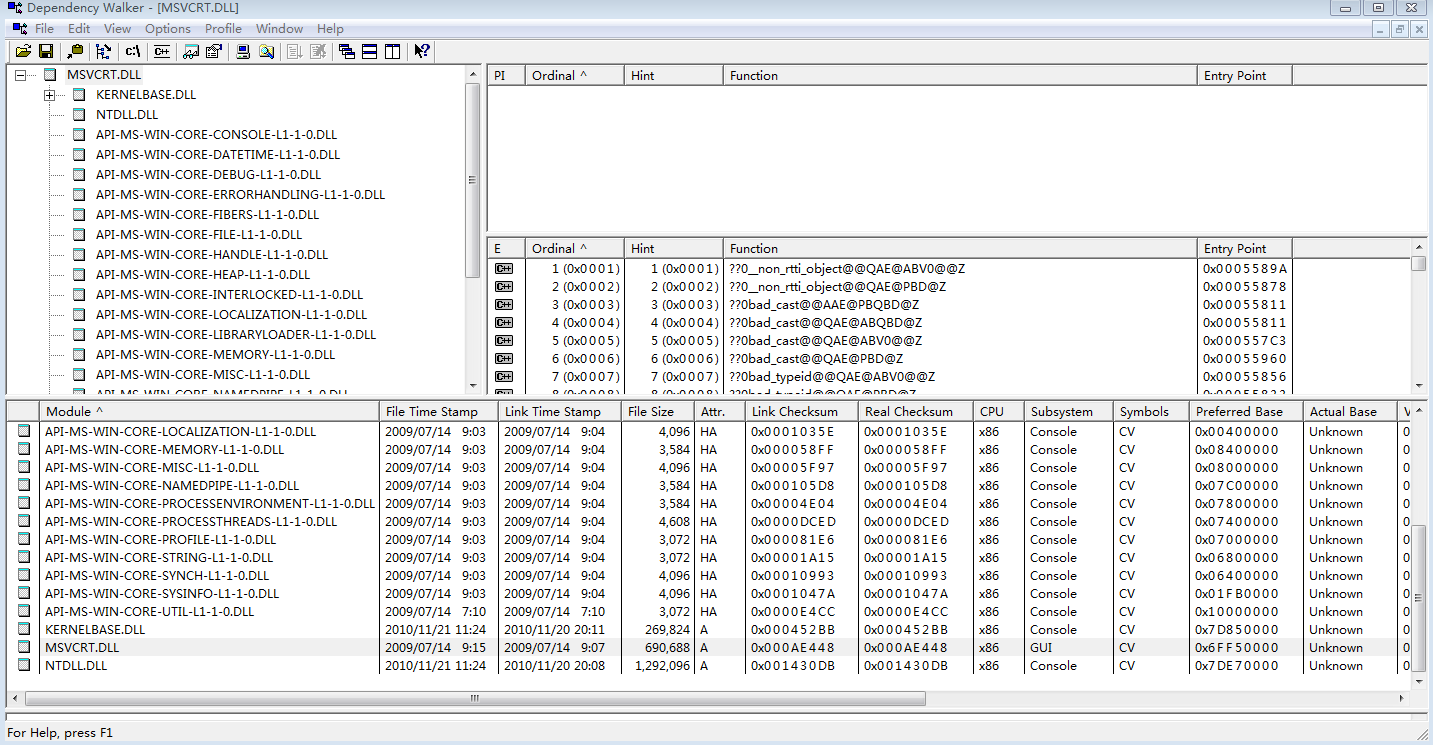
Task: Select API-MS-WIN-CORE-CONSOLE-L1-1-0.DLL in the tree
Action: coord(216,135)
